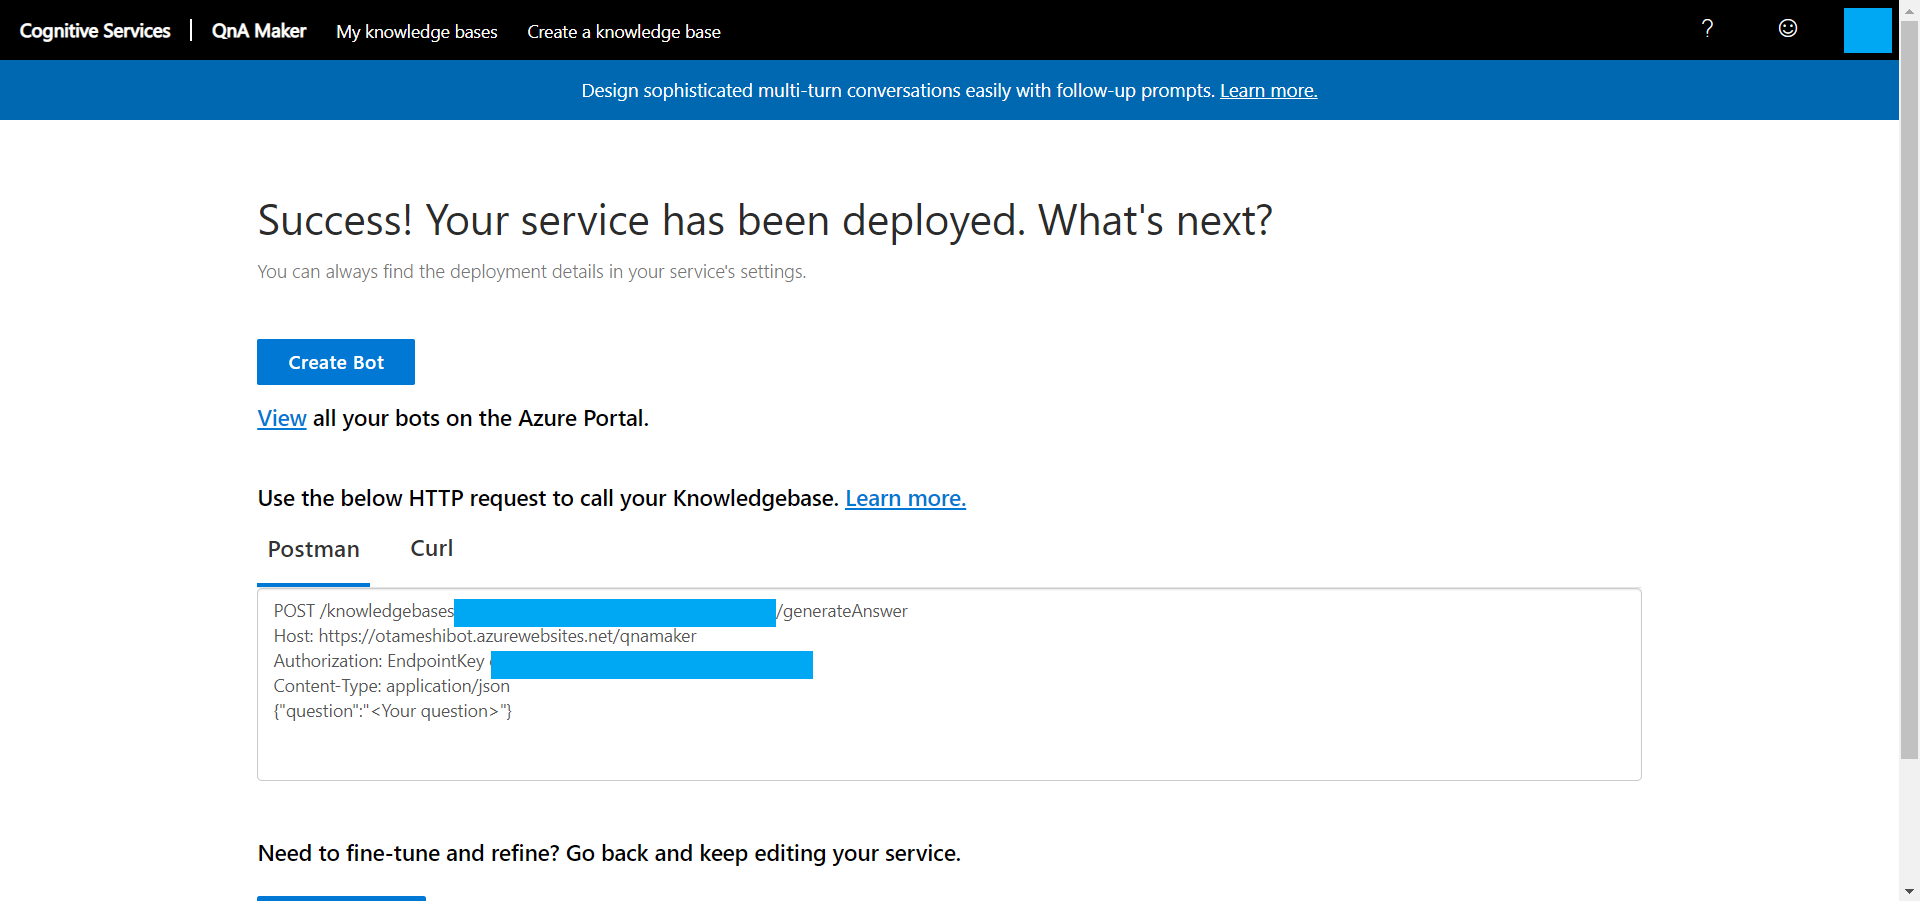Switch to the Curl tab
The width and height of the screenshot is (1920, 901).
(431, 549)
